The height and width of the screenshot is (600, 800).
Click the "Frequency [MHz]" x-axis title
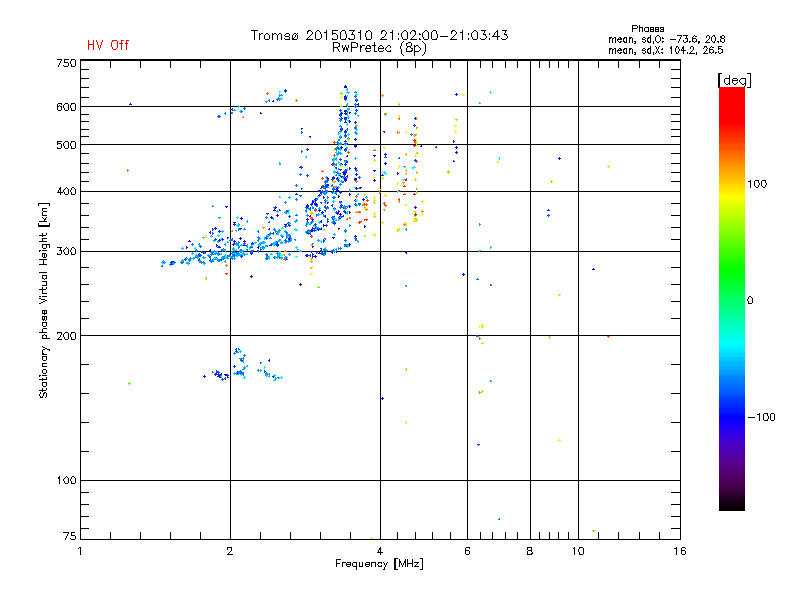click(x=379, y=565)
